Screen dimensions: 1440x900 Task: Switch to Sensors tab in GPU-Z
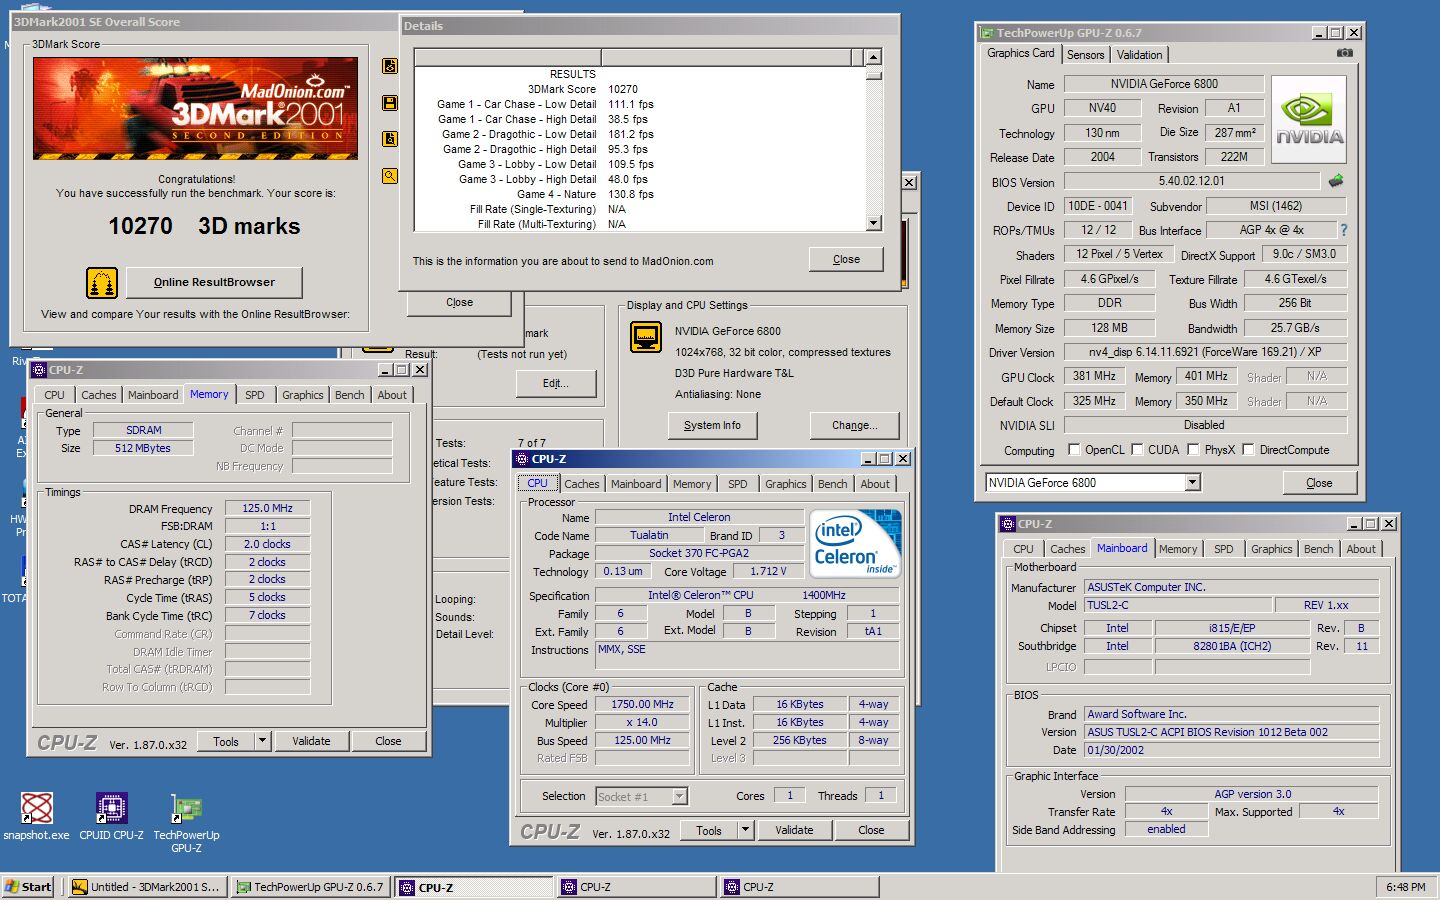(1085, 55)
